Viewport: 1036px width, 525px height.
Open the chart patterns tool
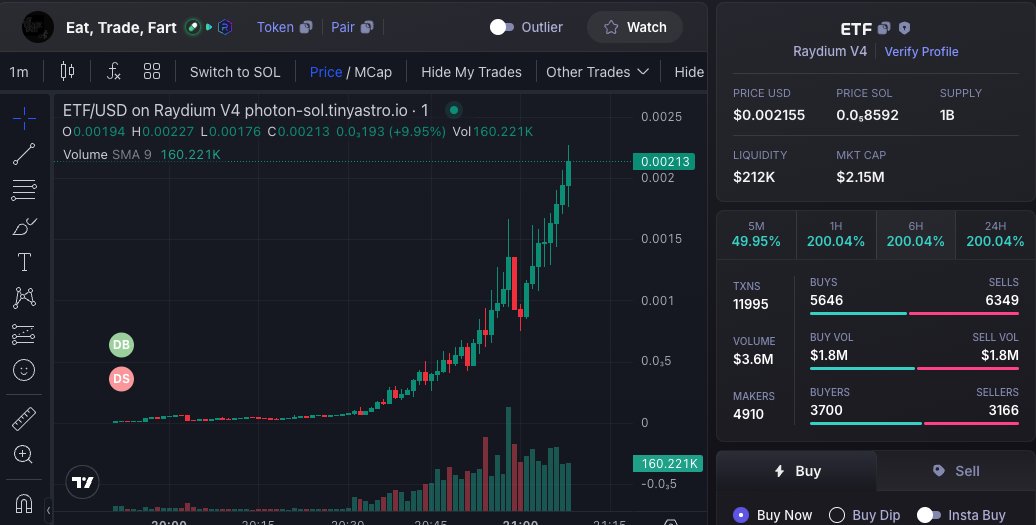24,298
